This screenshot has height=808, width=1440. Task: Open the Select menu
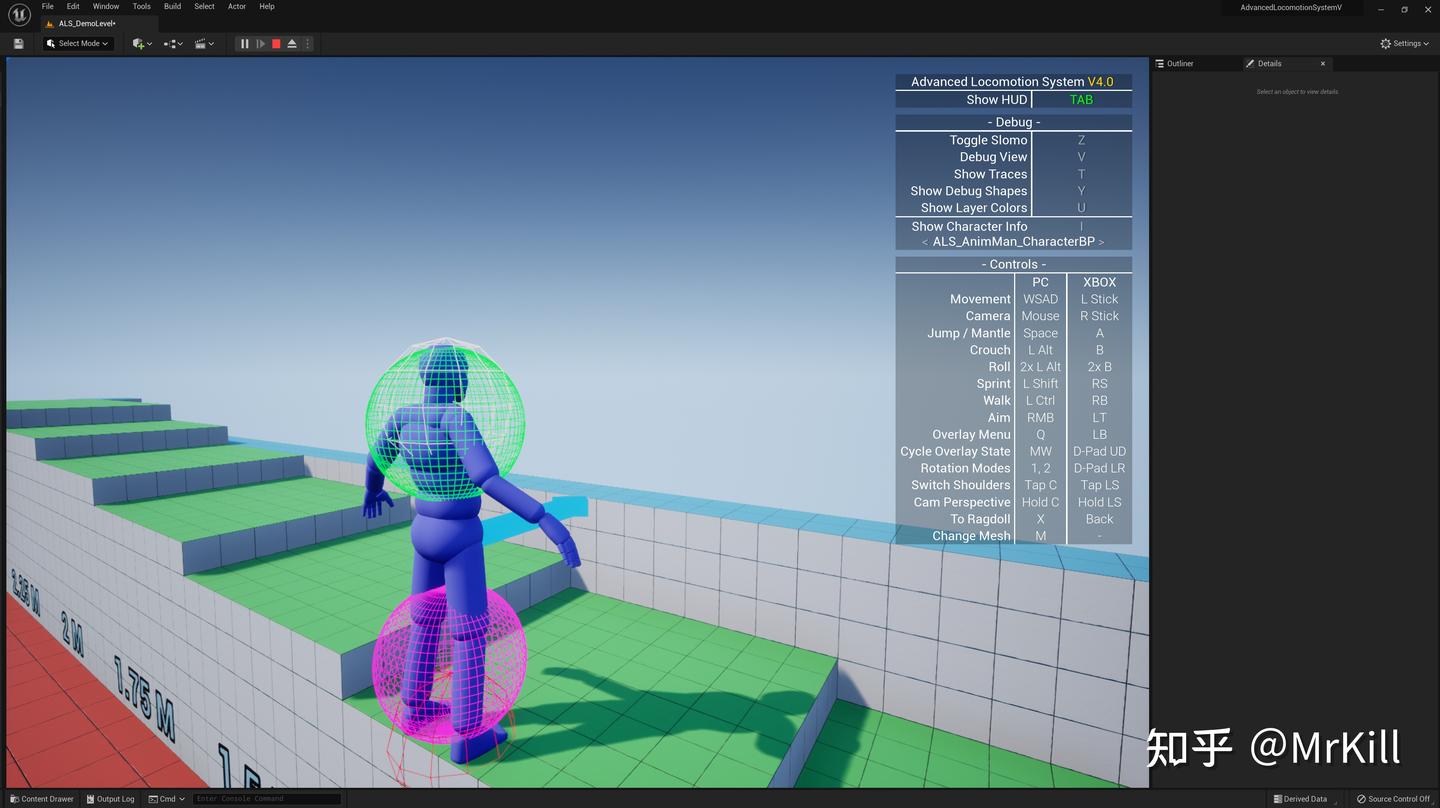pyautogui.click(x=204, y=6)
